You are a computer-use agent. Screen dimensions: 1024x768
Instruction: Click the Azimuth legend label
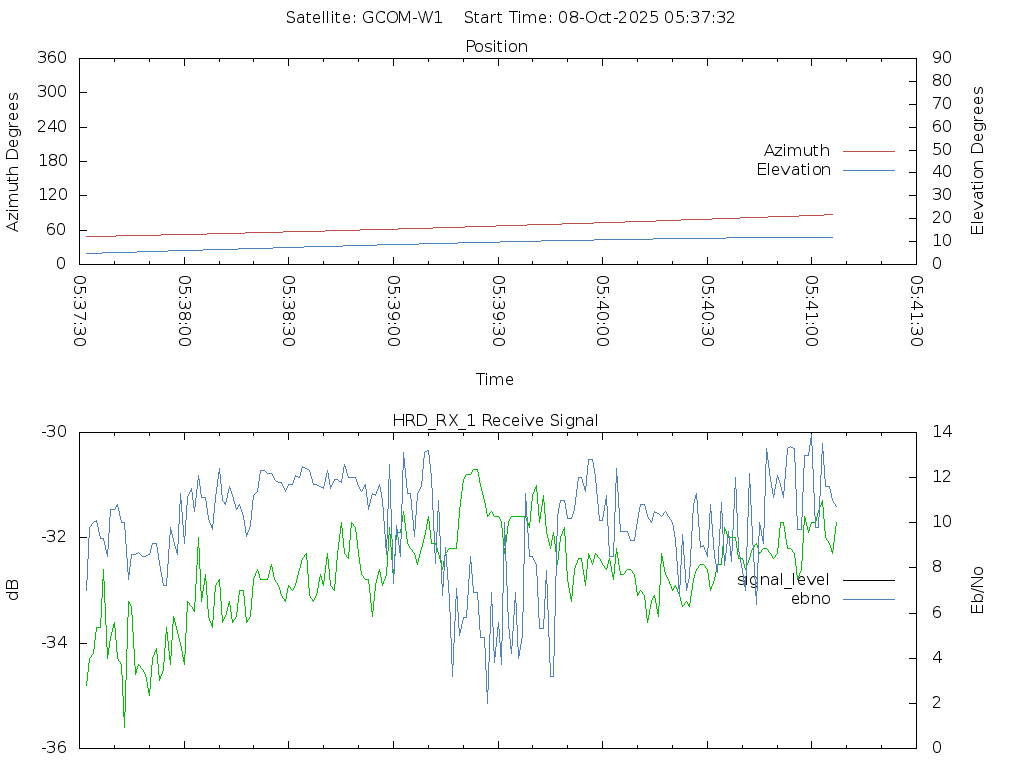click(796, 151)
